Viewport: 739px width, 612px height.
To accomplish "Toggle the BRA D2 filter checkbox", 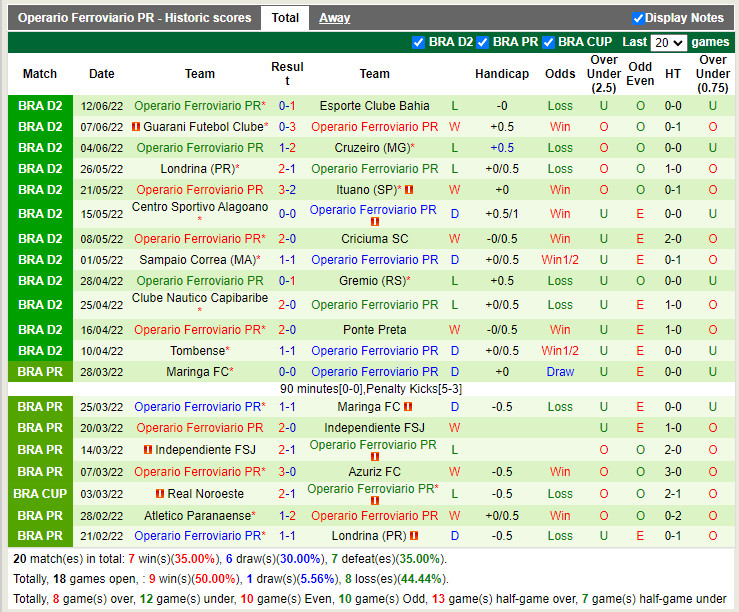I will pyautogui.click(x=419, y=42).
